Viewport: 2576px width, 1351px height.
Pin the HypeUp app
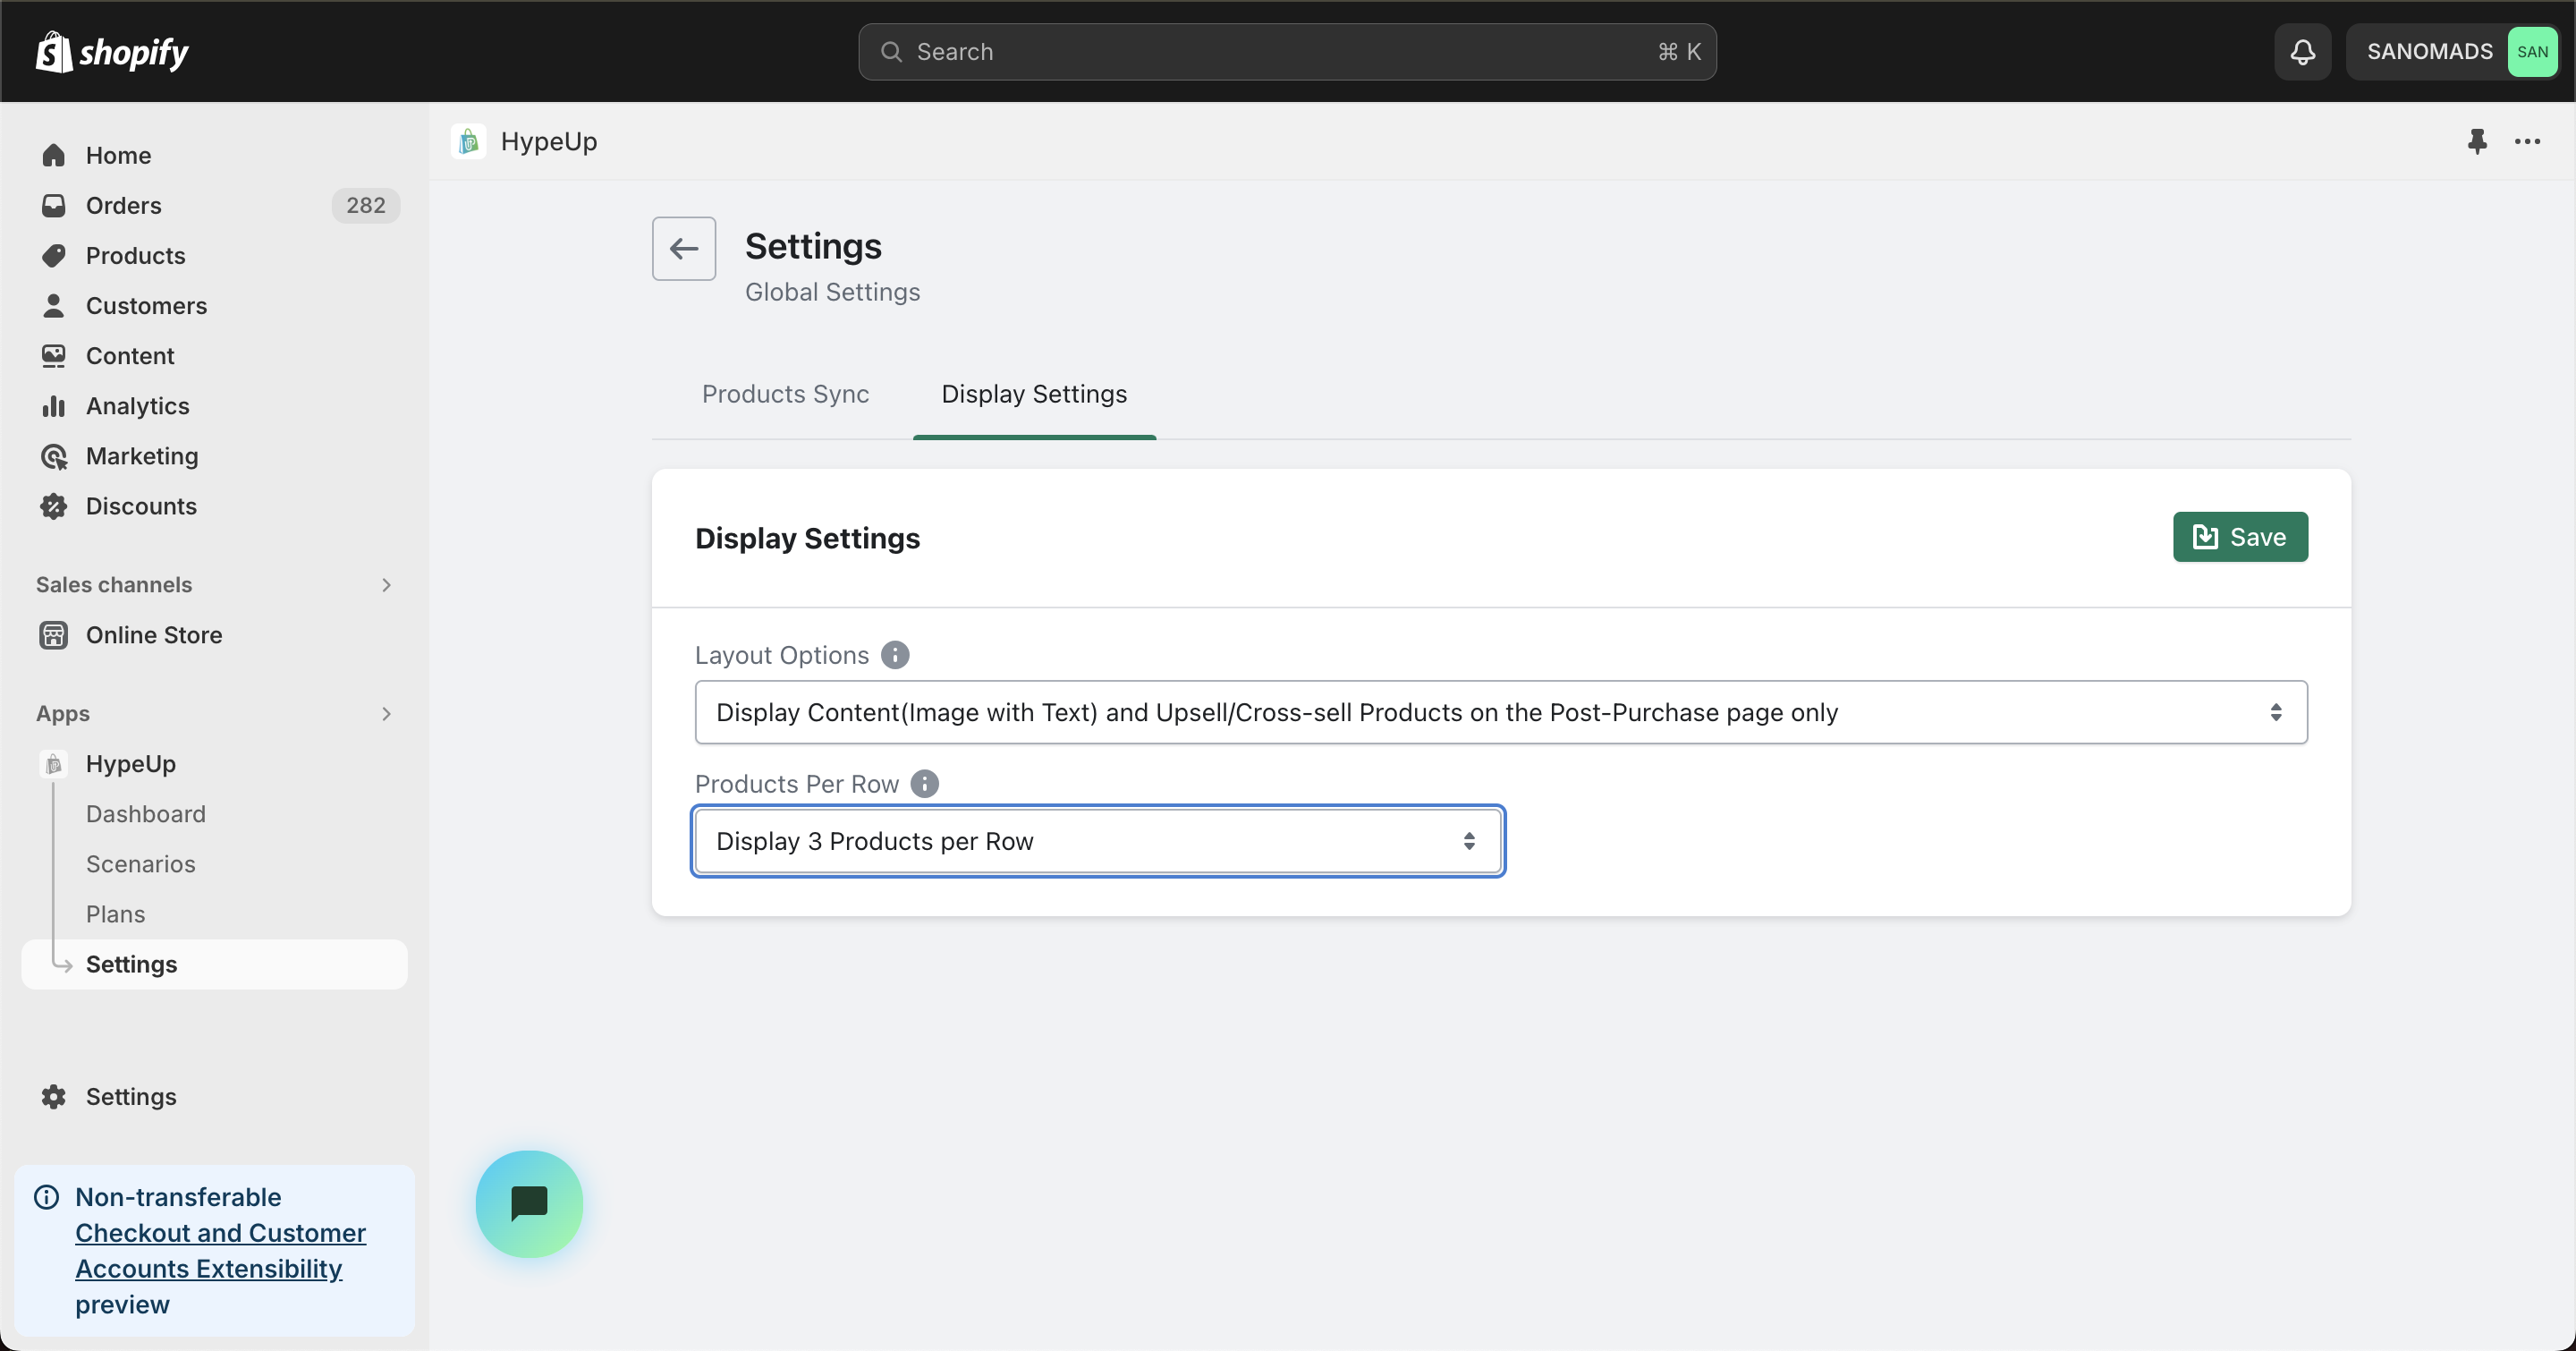point(2476,141)
